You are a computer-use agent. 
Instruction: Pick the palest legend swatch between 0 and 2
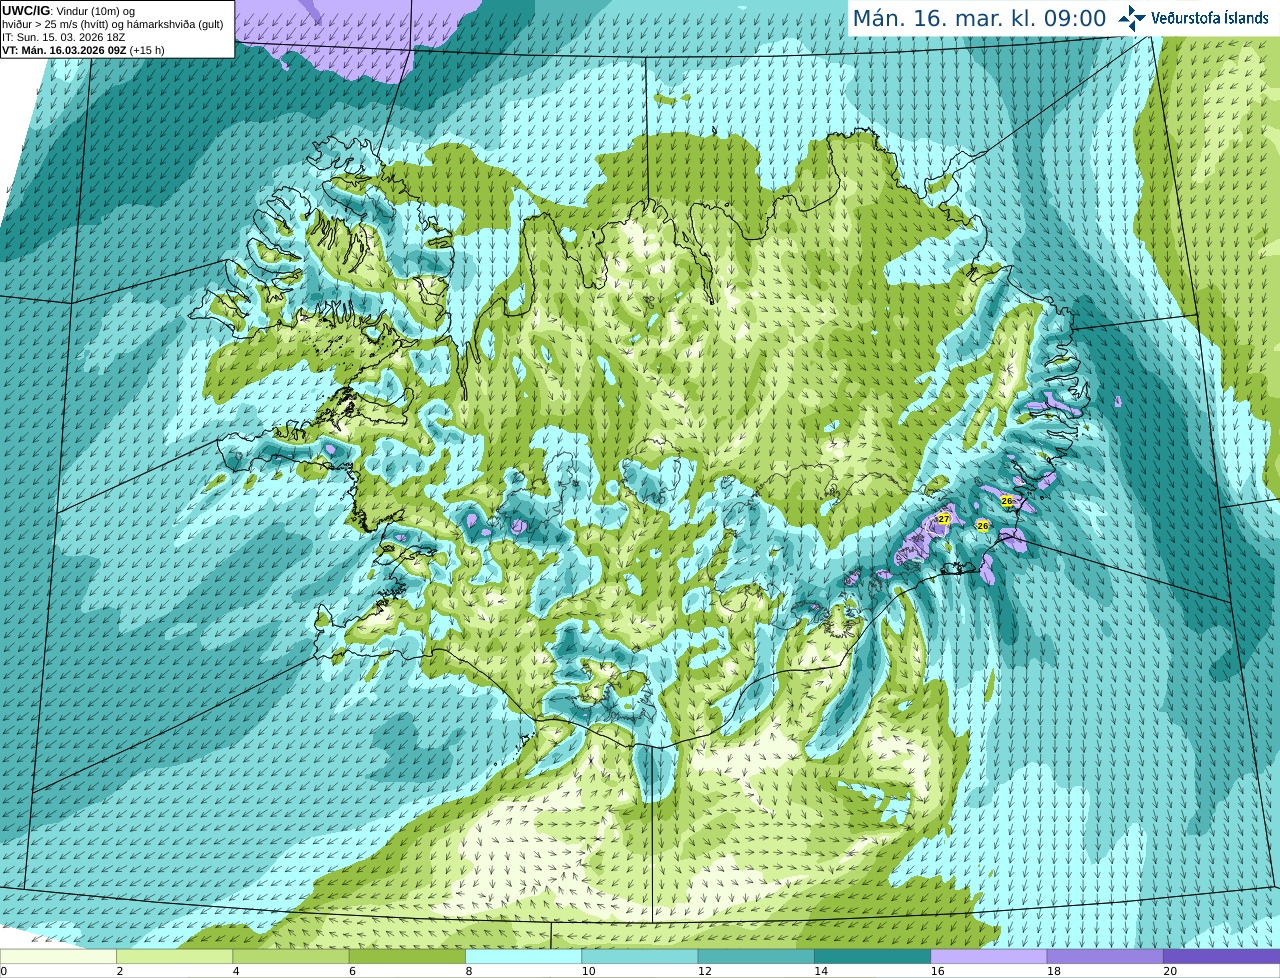click(x=58, y=956)
